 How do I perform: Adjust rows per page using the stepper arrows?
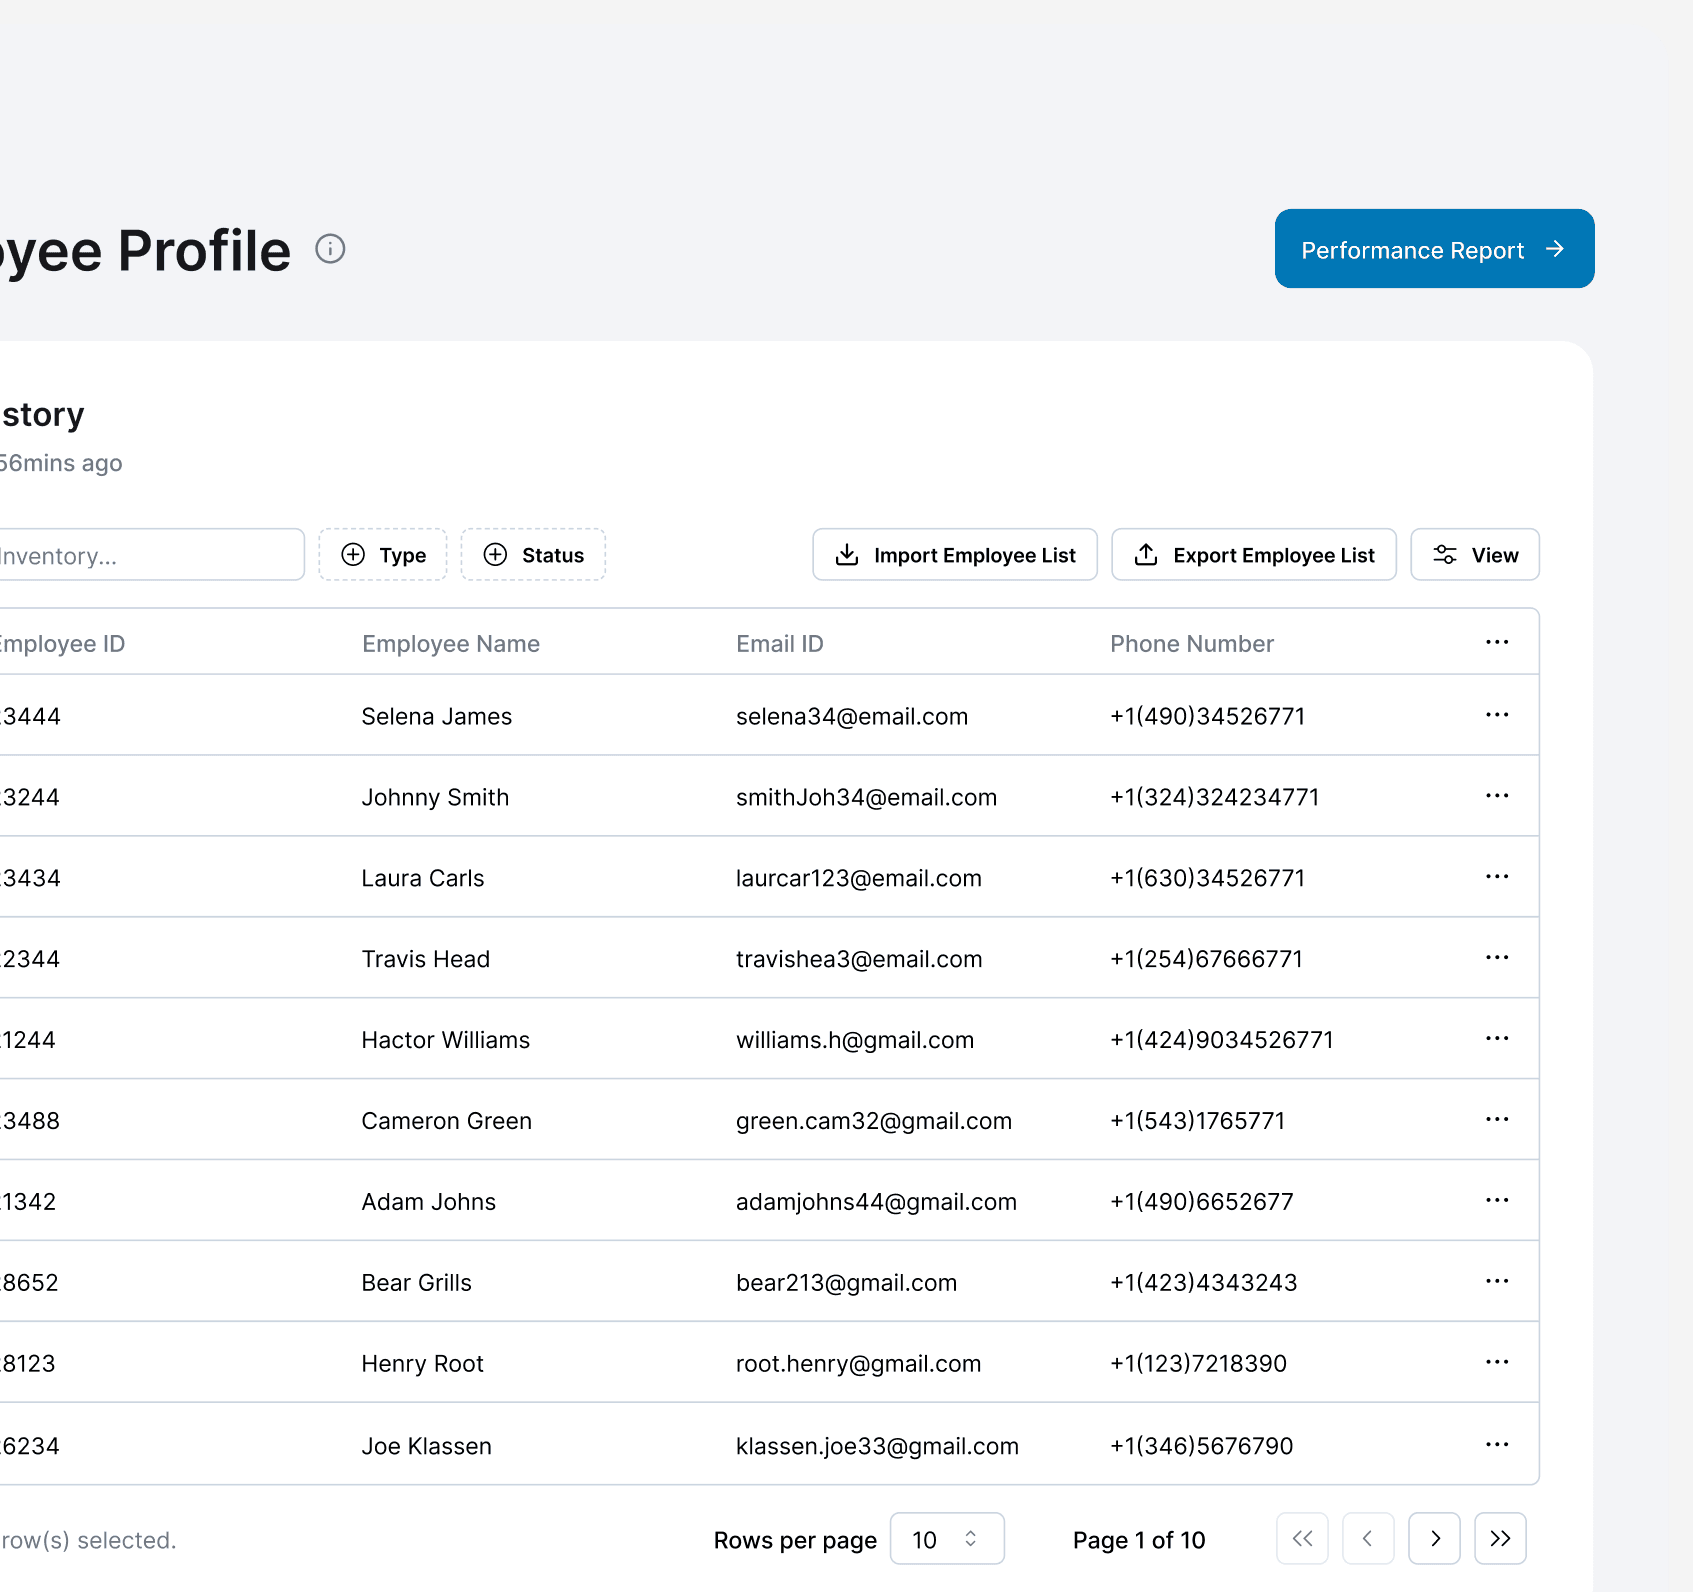coord(969,1539)
